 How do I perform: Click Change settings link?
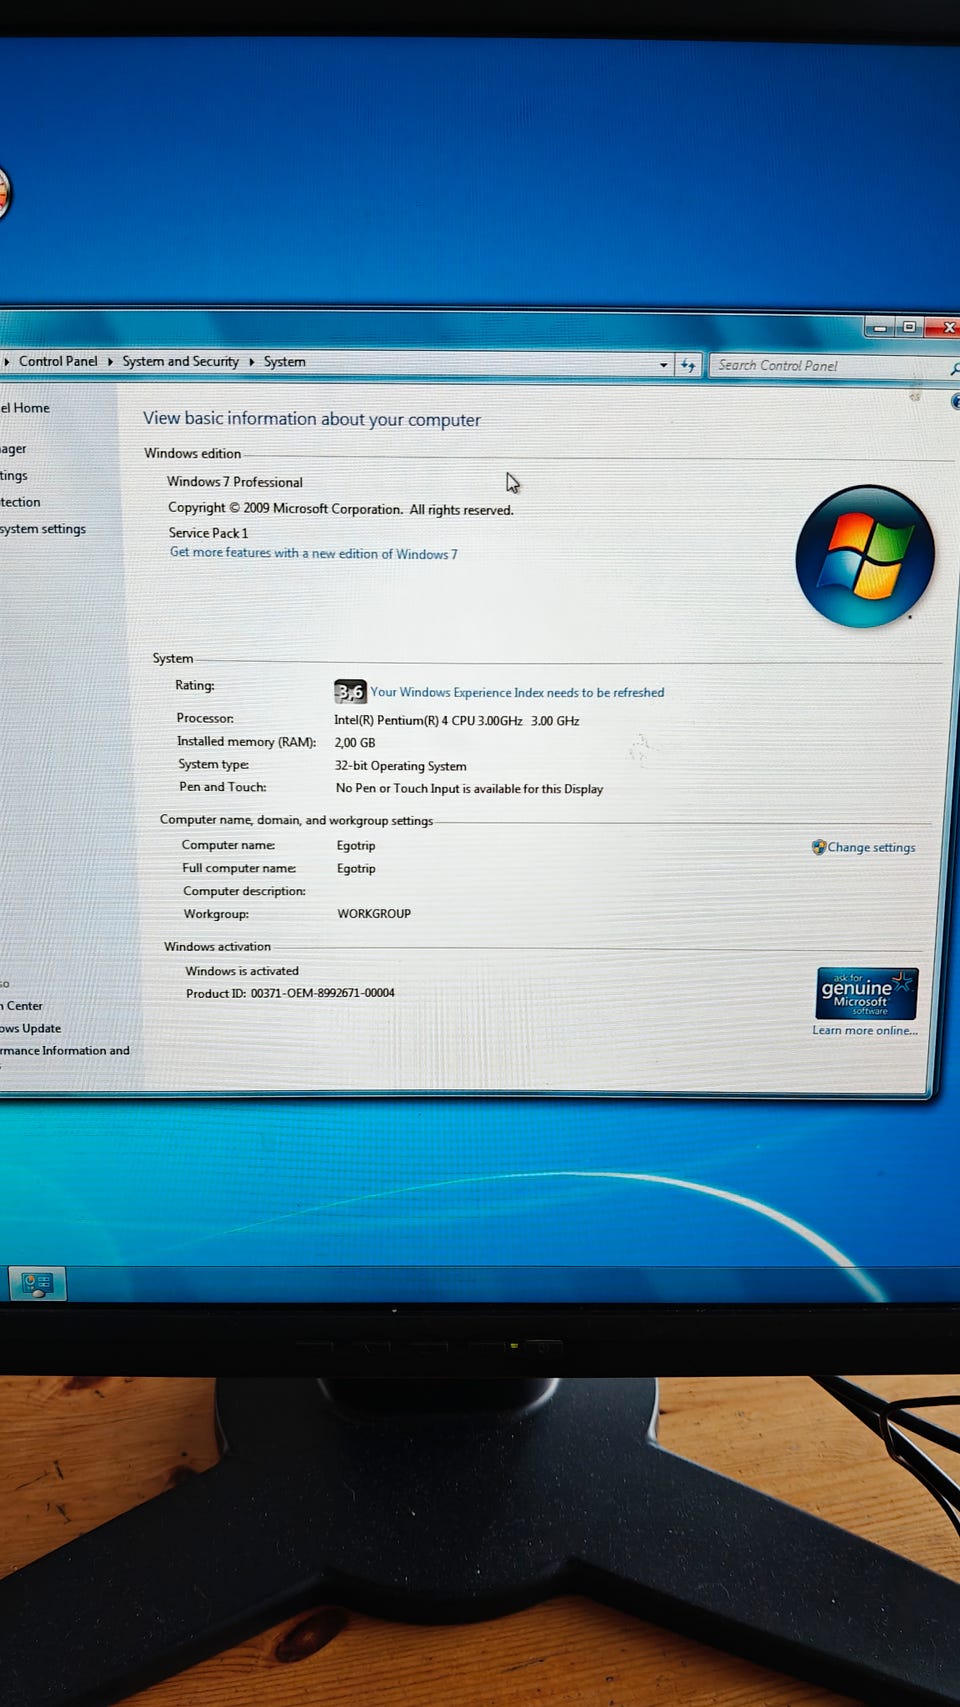pos(871,847)
